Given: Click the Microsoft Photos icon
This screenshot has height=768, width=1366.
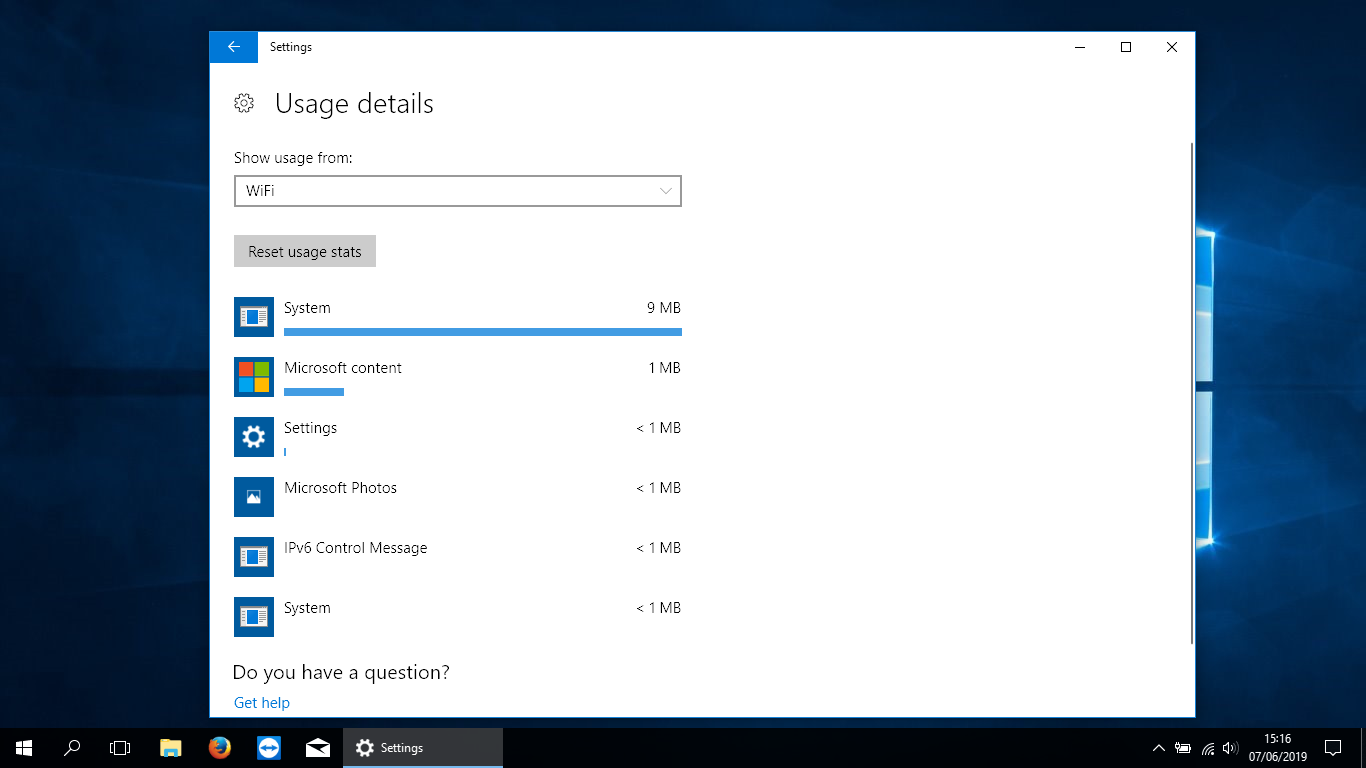Looking at the screenshot, I should tap(254, 497).
